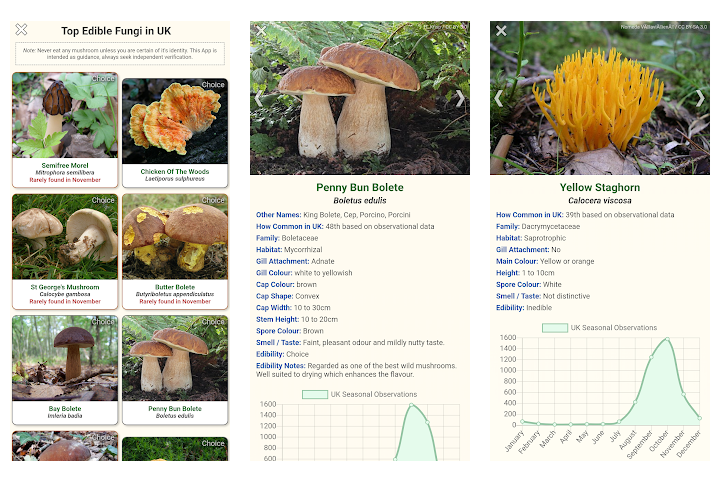
Task: Click 'Stem Height: 10 to 20cm' line
Action: [x=297, y=319]
